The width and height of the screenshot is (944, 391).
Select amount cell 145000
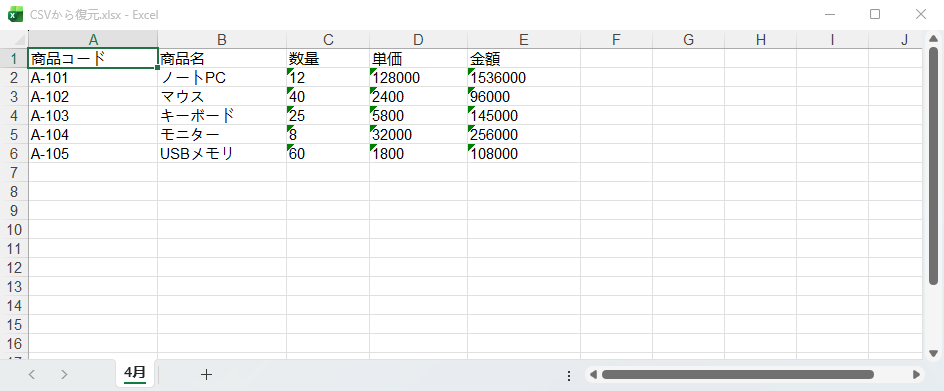click(x=524, y=116)
